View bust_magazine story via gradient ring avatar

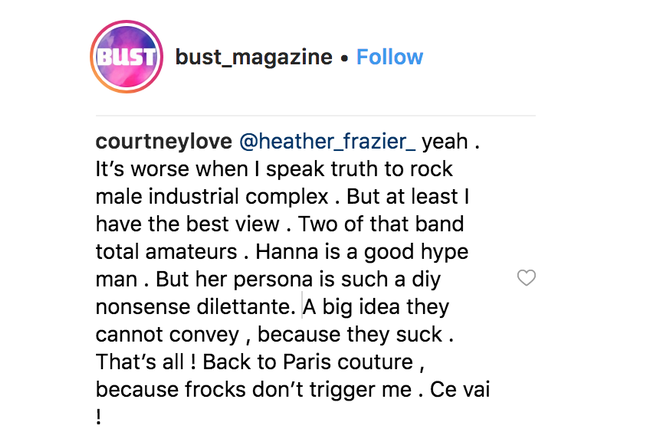126,57
